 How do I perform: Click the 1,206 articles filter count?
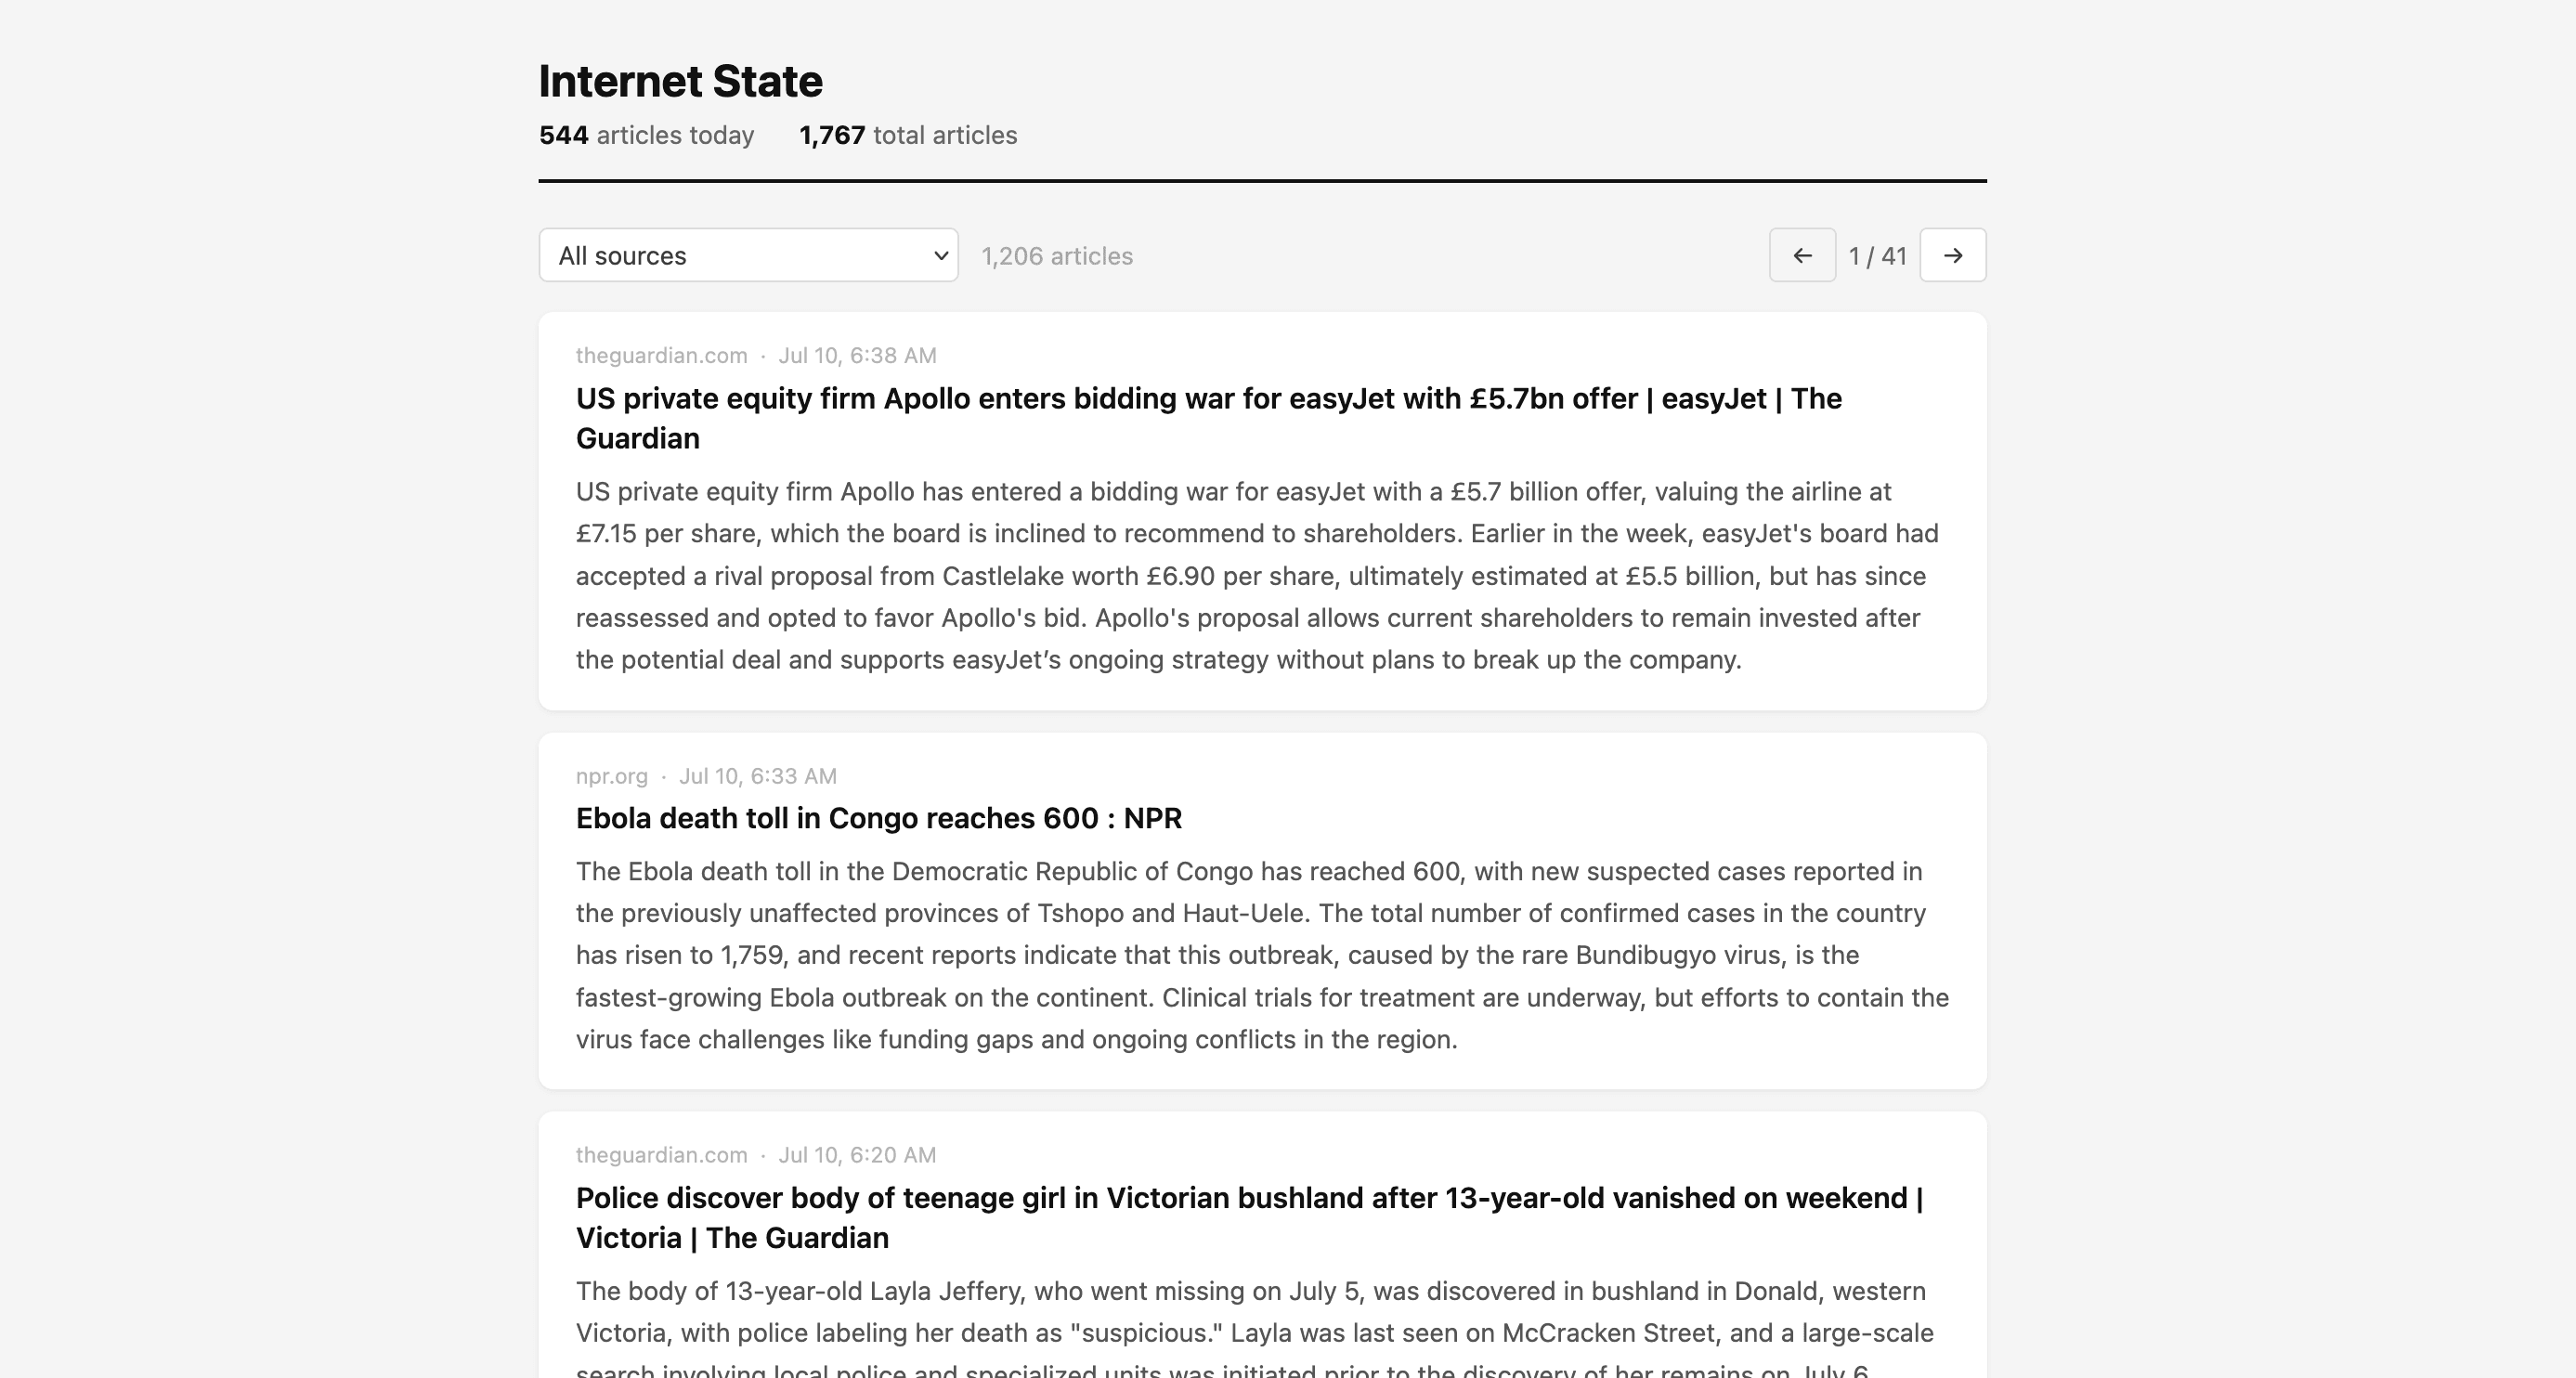pyautogui.click(x=1057, y=256)
